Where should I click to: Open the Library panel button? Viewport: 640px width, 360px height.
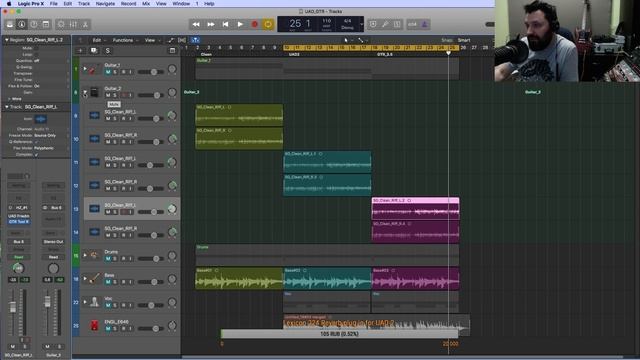tap(10, 24)
